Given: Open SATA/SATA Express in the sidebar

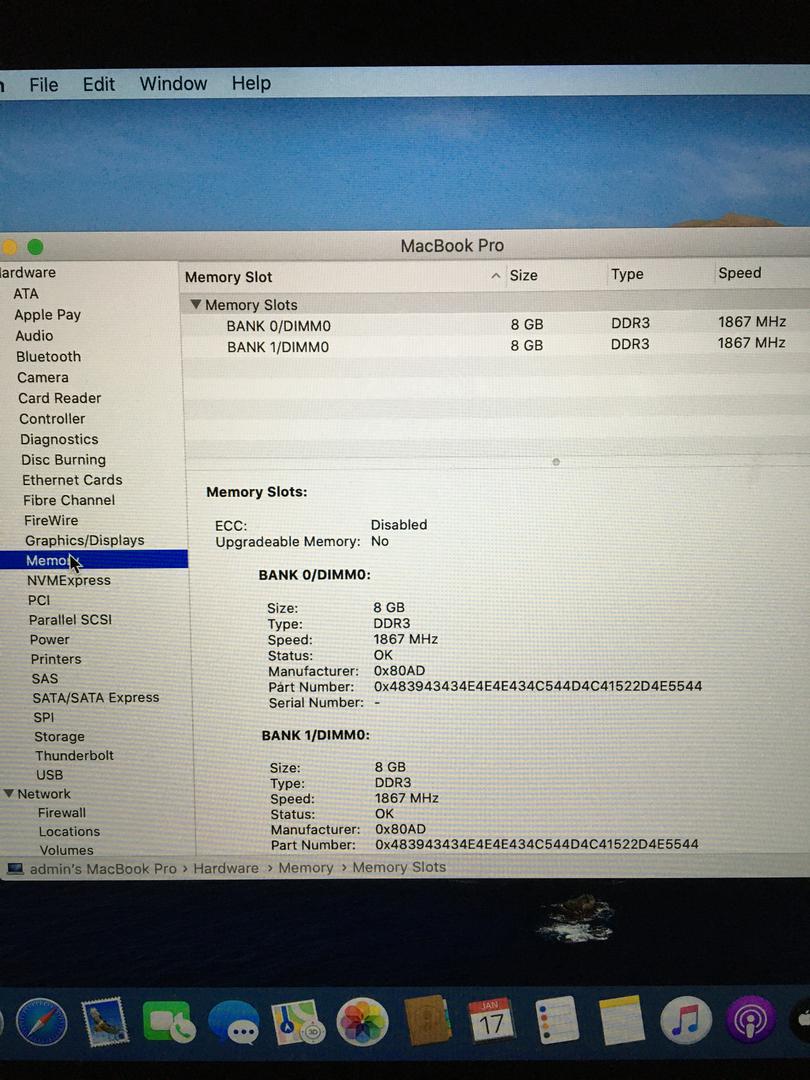Looking at the screenshot, I should pyautogui.click(x=96, y=698).
